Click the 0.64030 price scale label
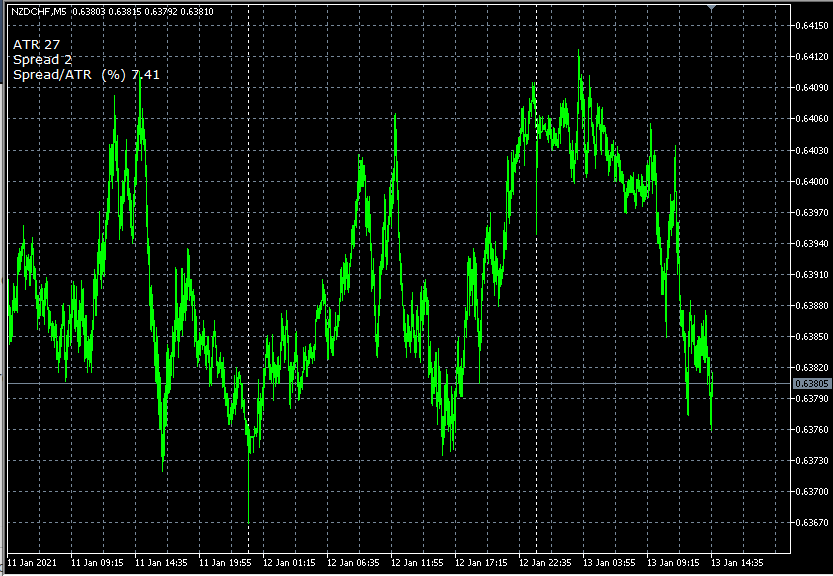Screen dimensions: 833x576 click(812, 151)
